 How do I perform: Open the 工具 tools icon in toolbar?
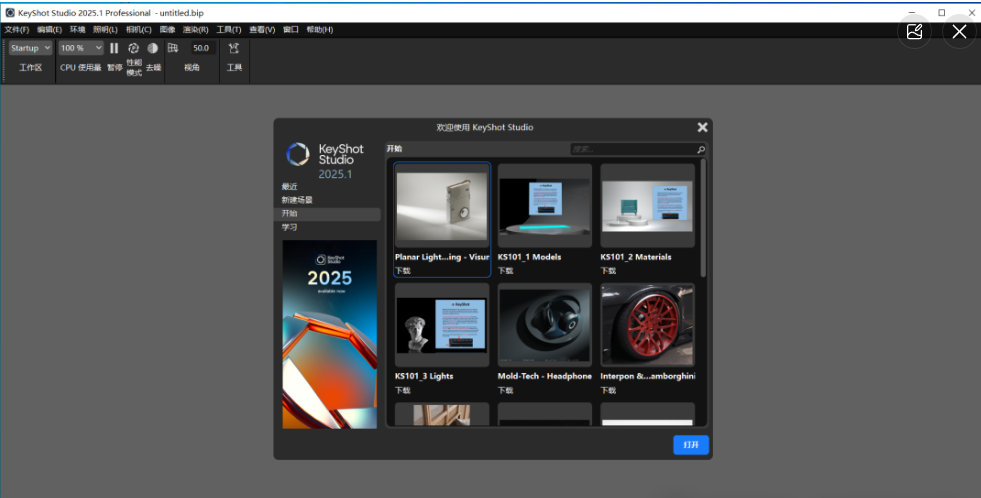tap(234, 48)
